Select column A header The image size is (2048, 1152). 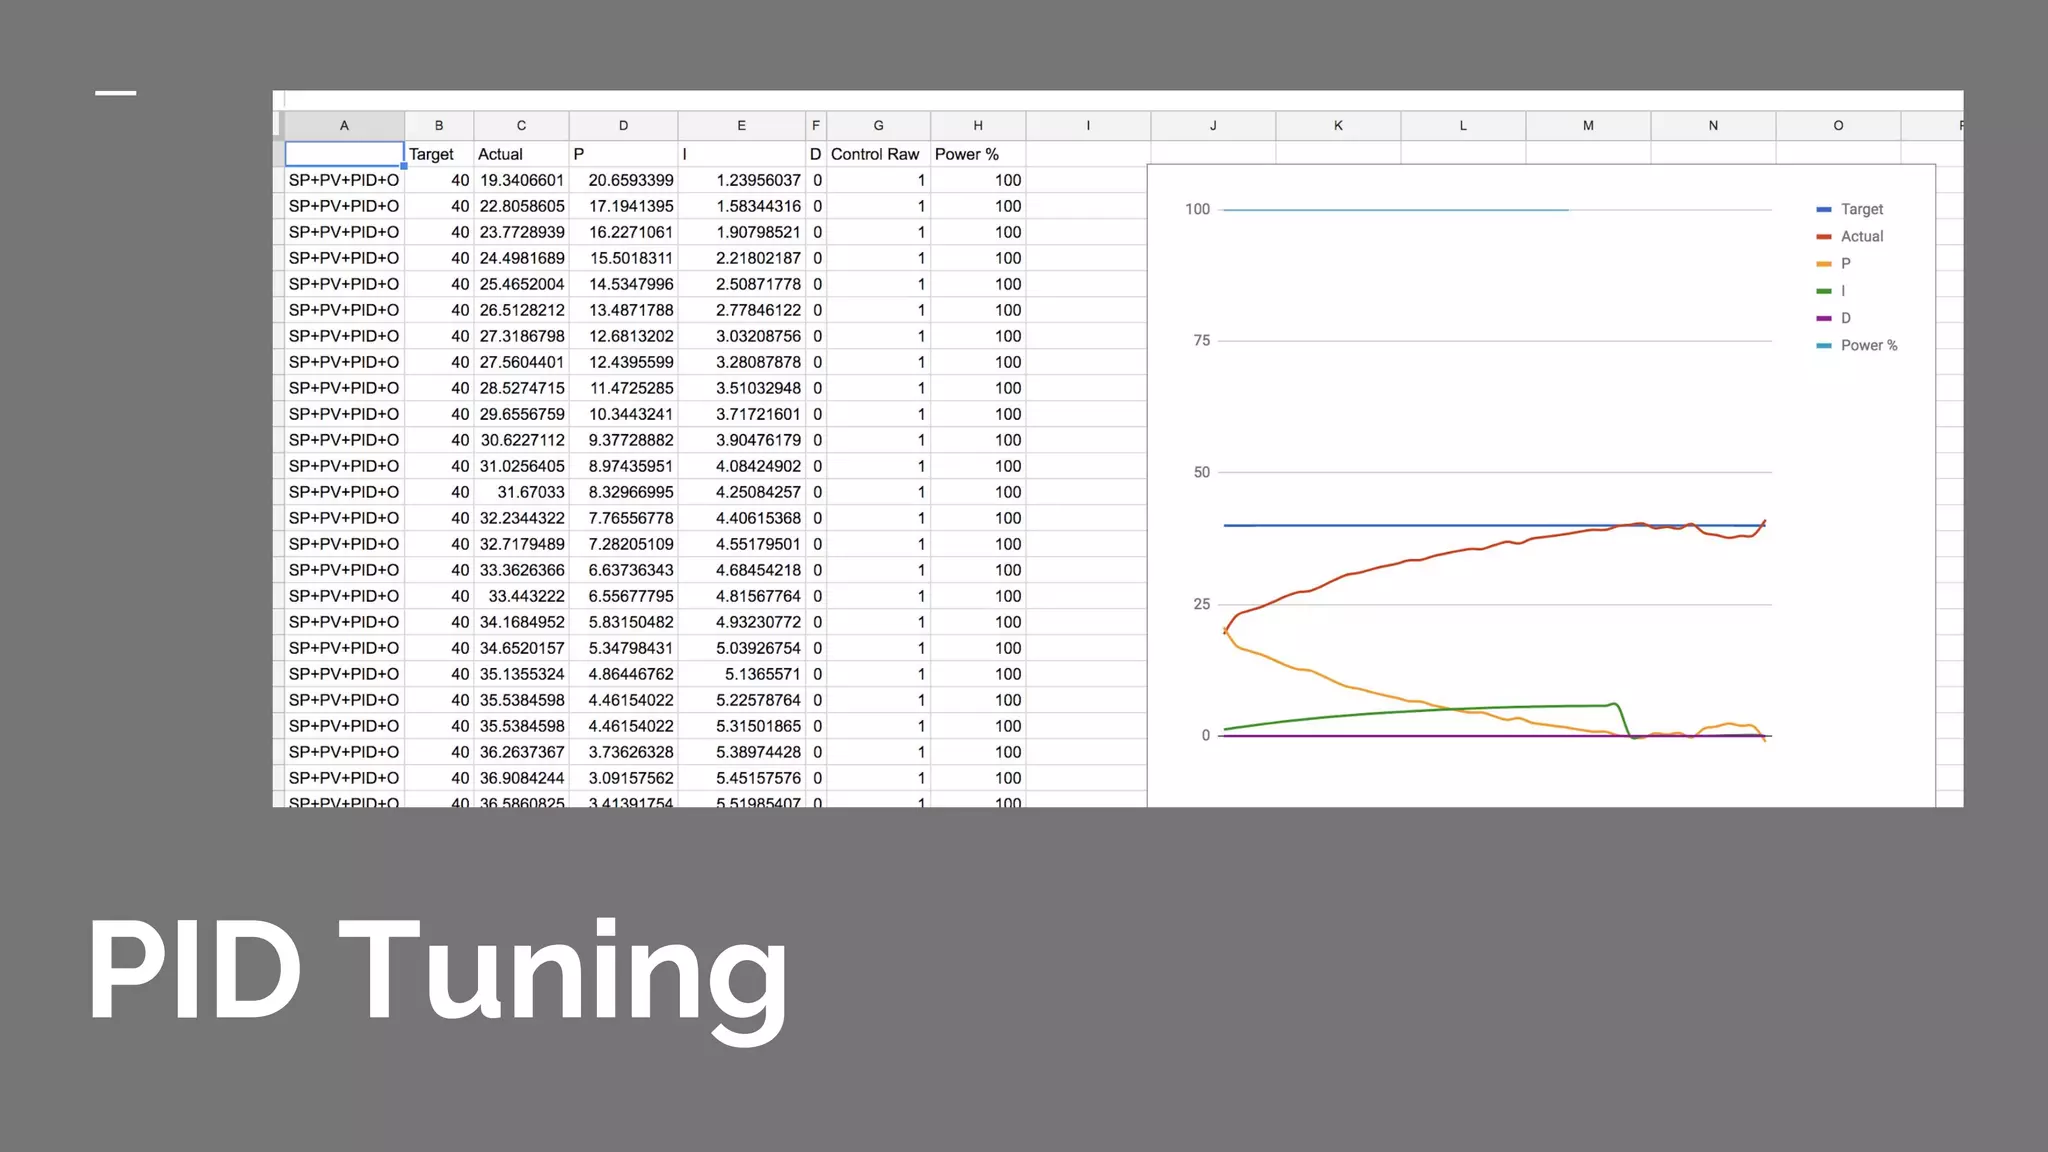(x=344, y=126)
